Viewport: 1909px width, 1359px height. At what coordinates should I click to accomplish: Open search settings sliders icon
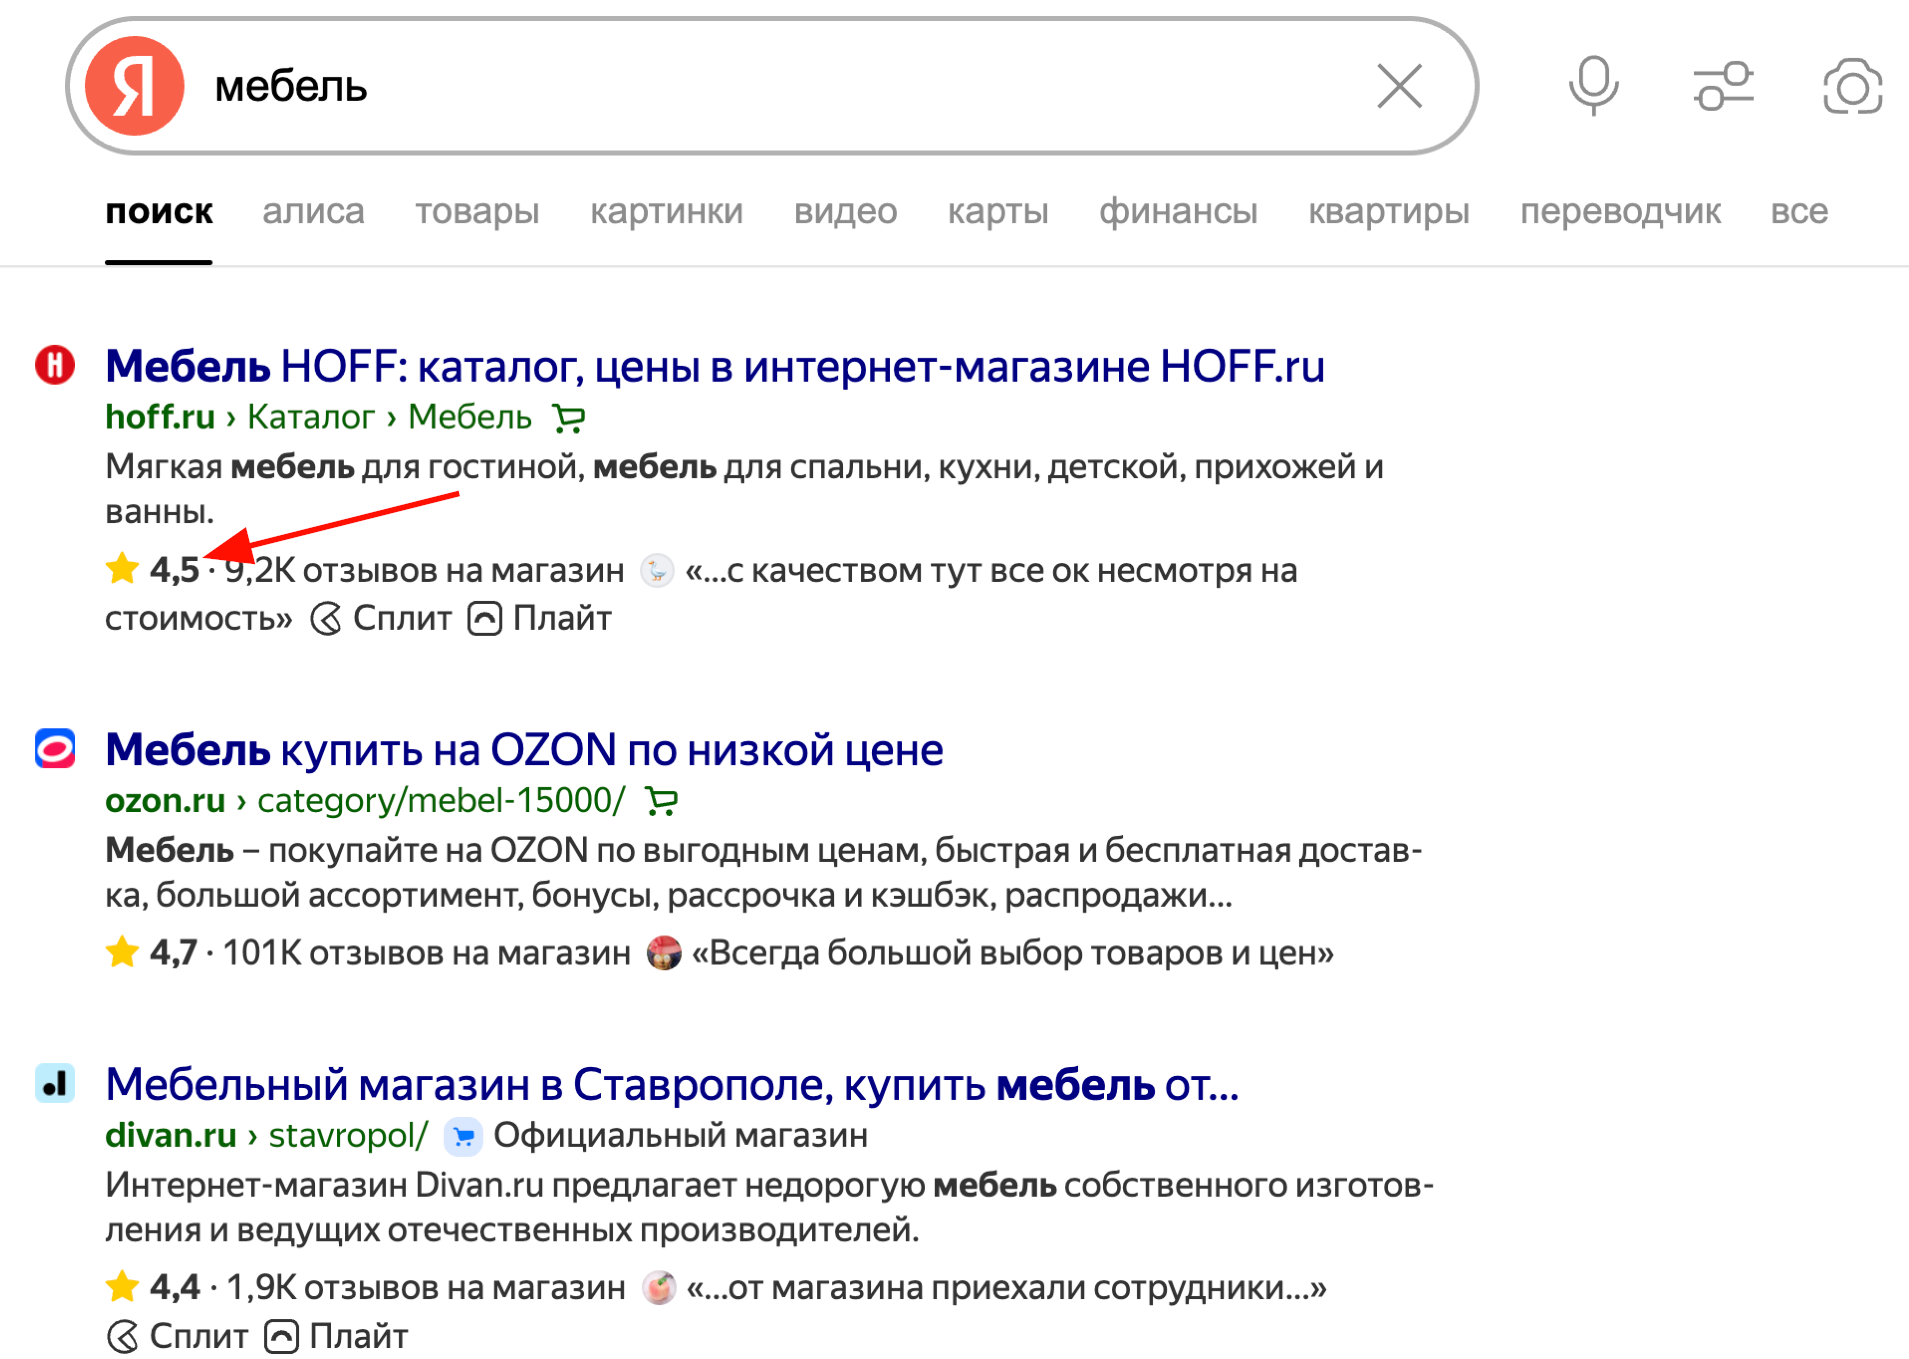click(1723, 86)
